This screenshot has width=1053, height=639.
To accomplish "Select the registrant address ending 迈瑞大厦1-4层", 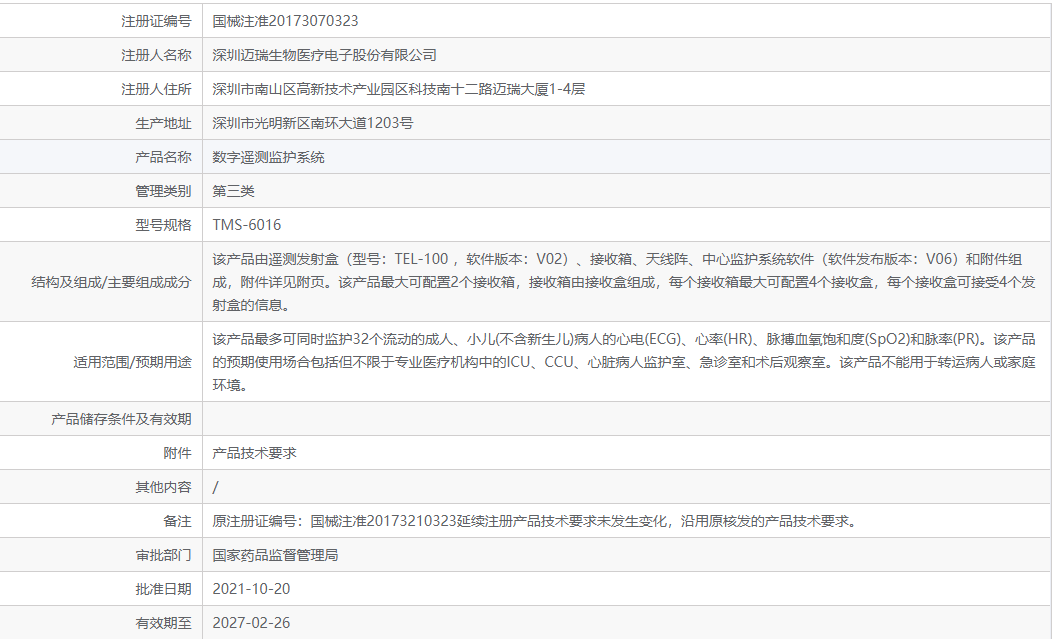I will (399, 89).
